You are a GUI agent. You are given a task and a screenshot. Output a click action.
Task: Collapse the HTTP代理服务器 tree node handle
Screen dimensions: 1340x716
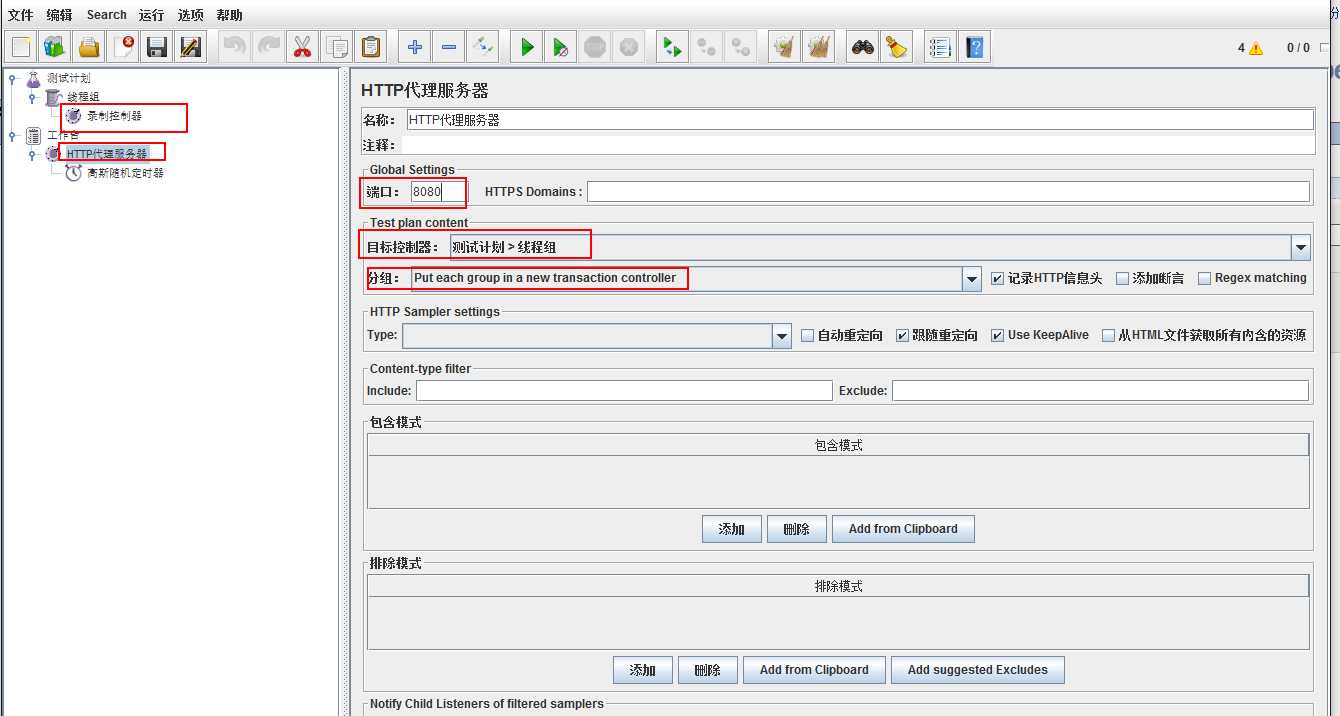pos(33,154)
